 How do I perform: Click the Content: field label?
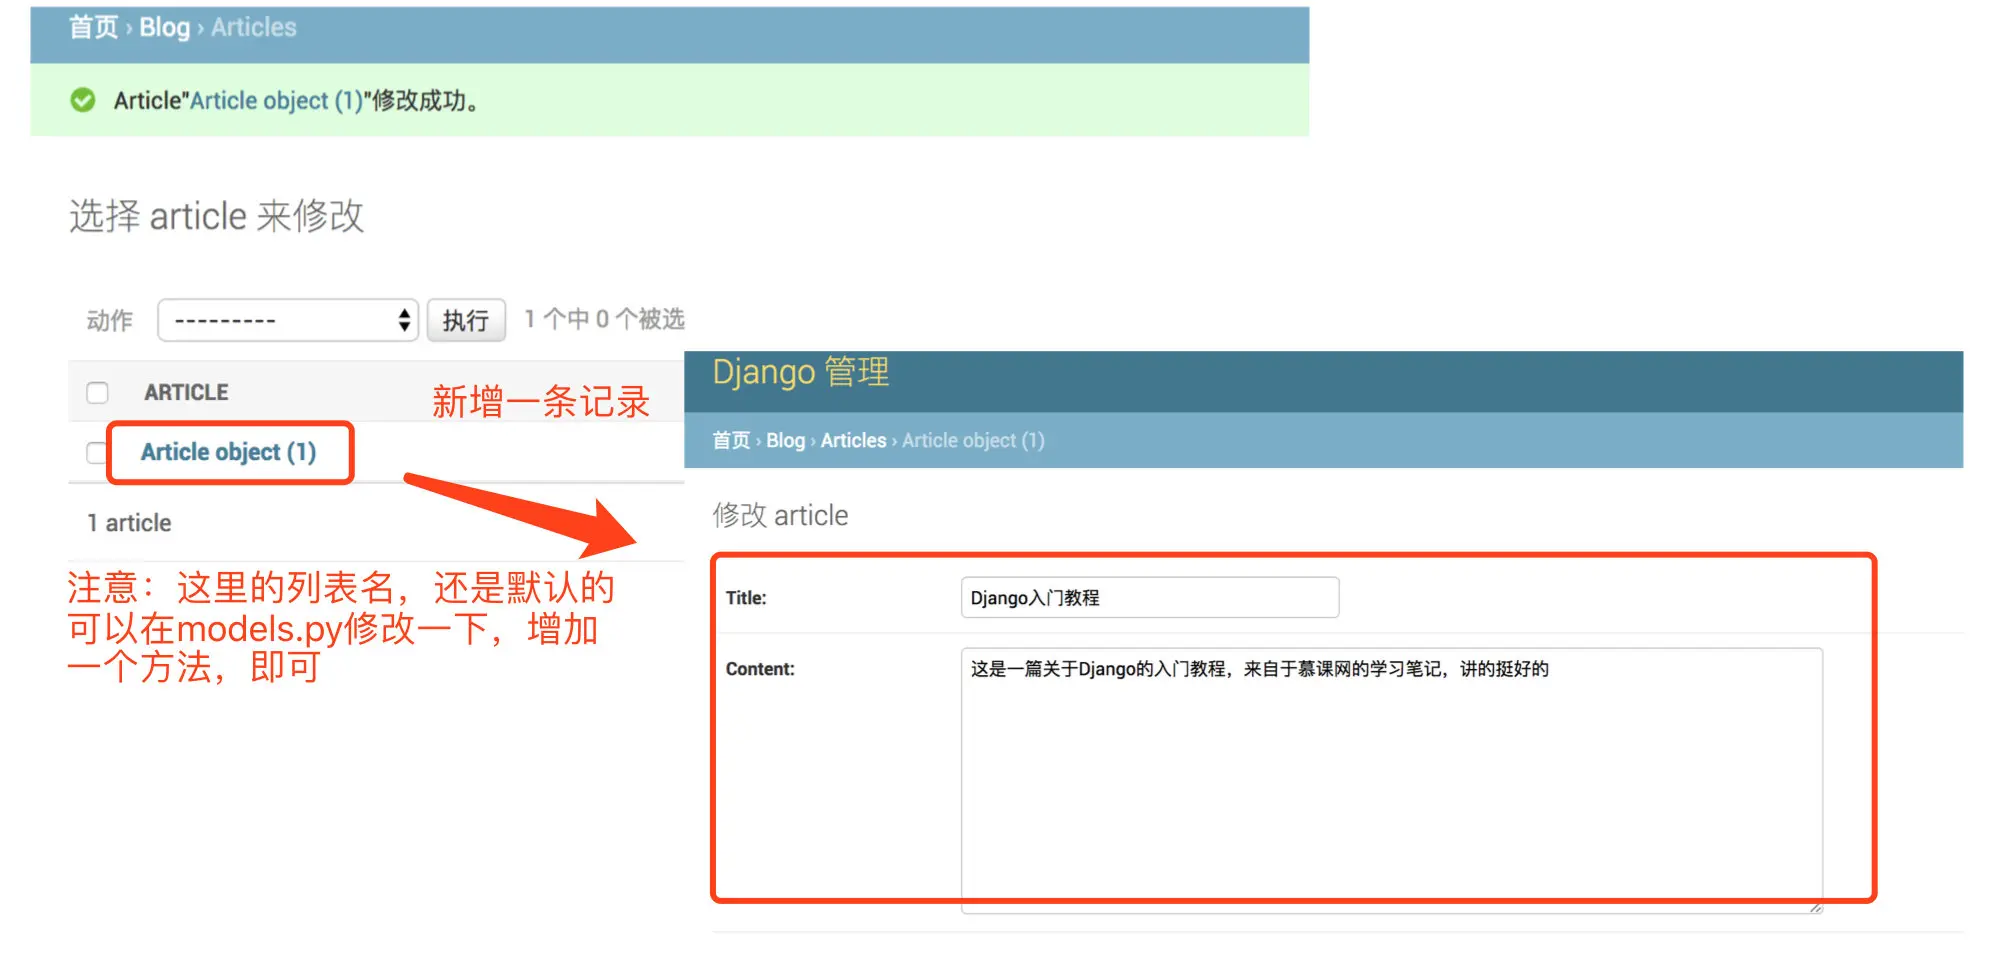(x=760, y=669)
